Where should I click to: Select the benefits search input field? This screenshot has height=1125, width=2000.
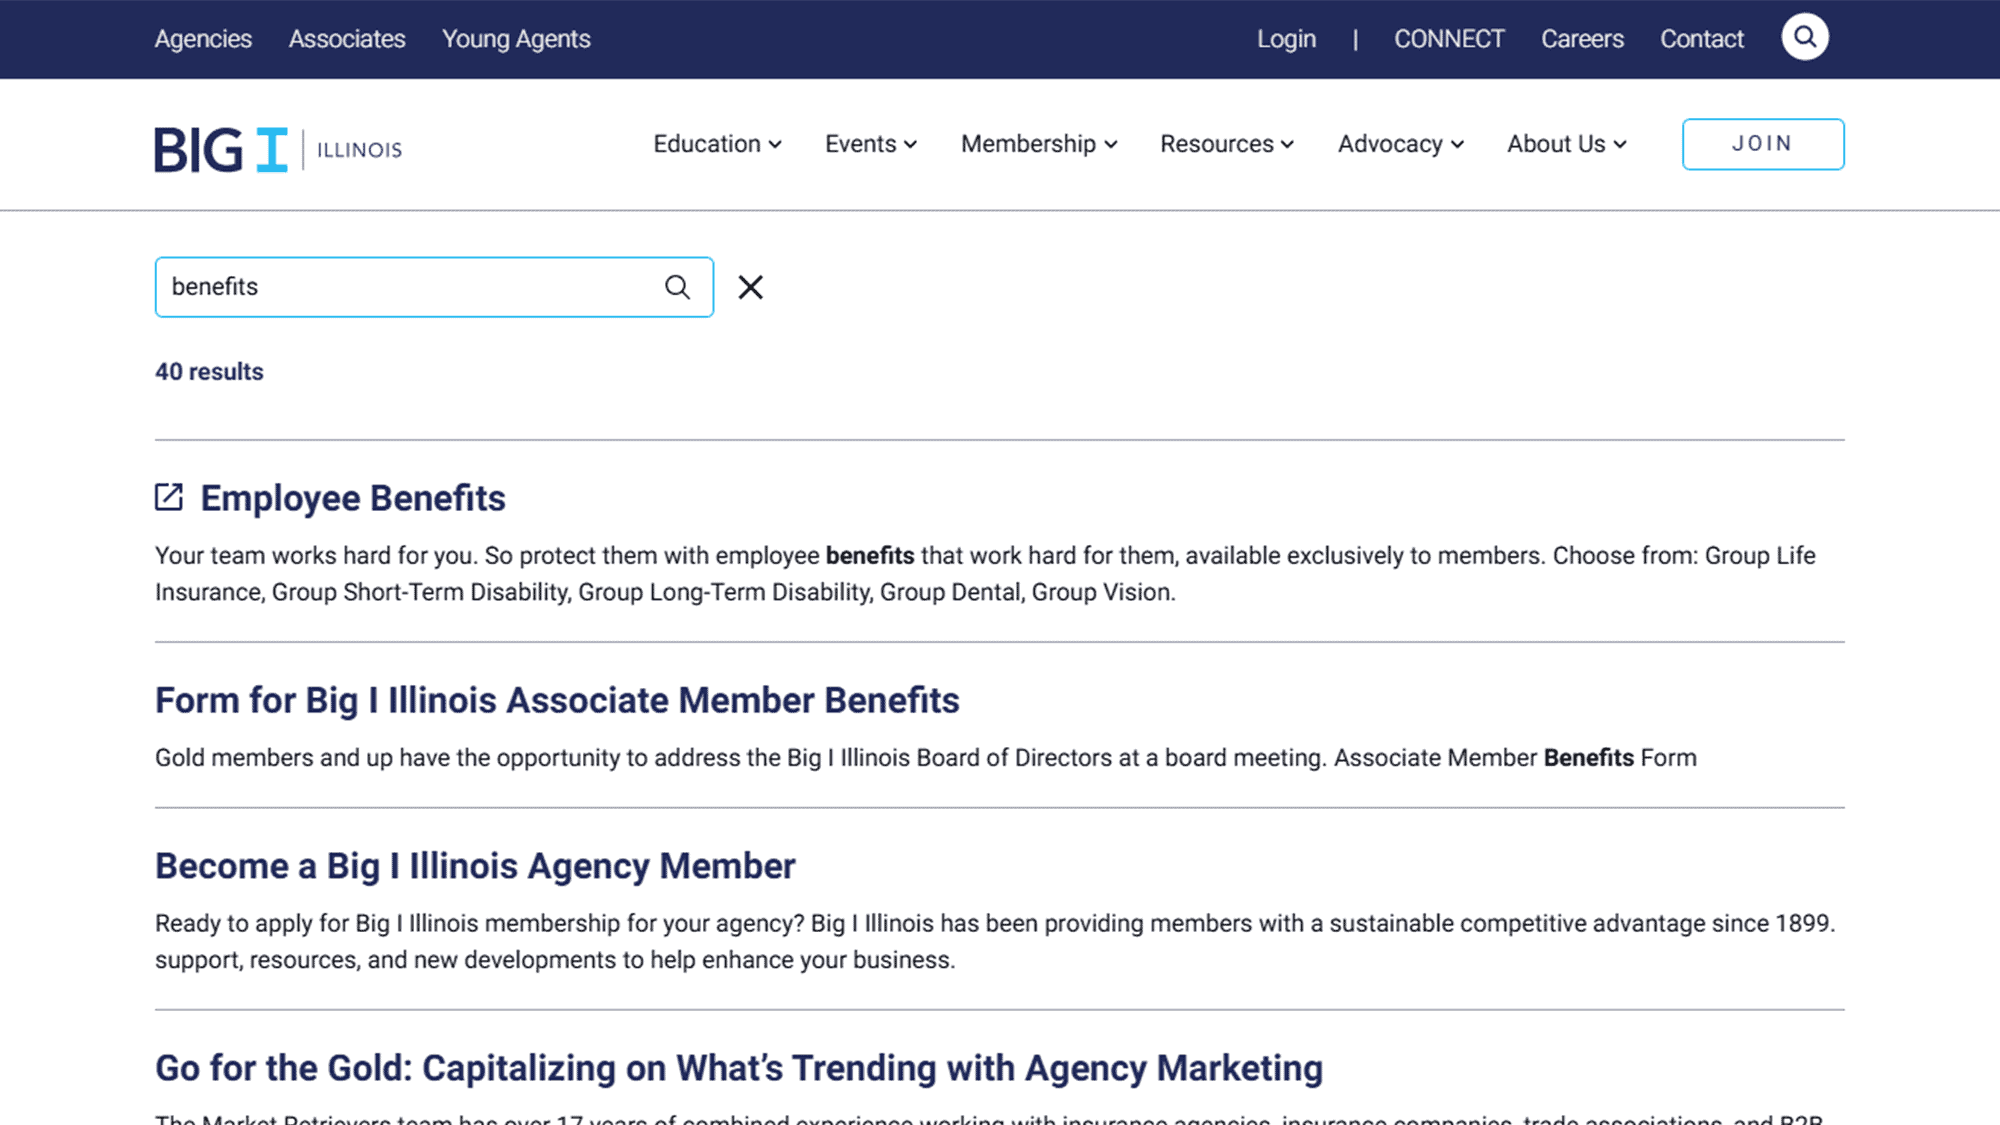(x=434, y=287)
